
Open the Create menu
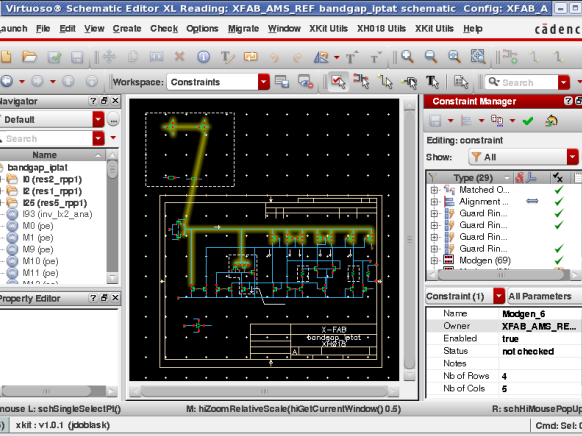pos(127,29)
